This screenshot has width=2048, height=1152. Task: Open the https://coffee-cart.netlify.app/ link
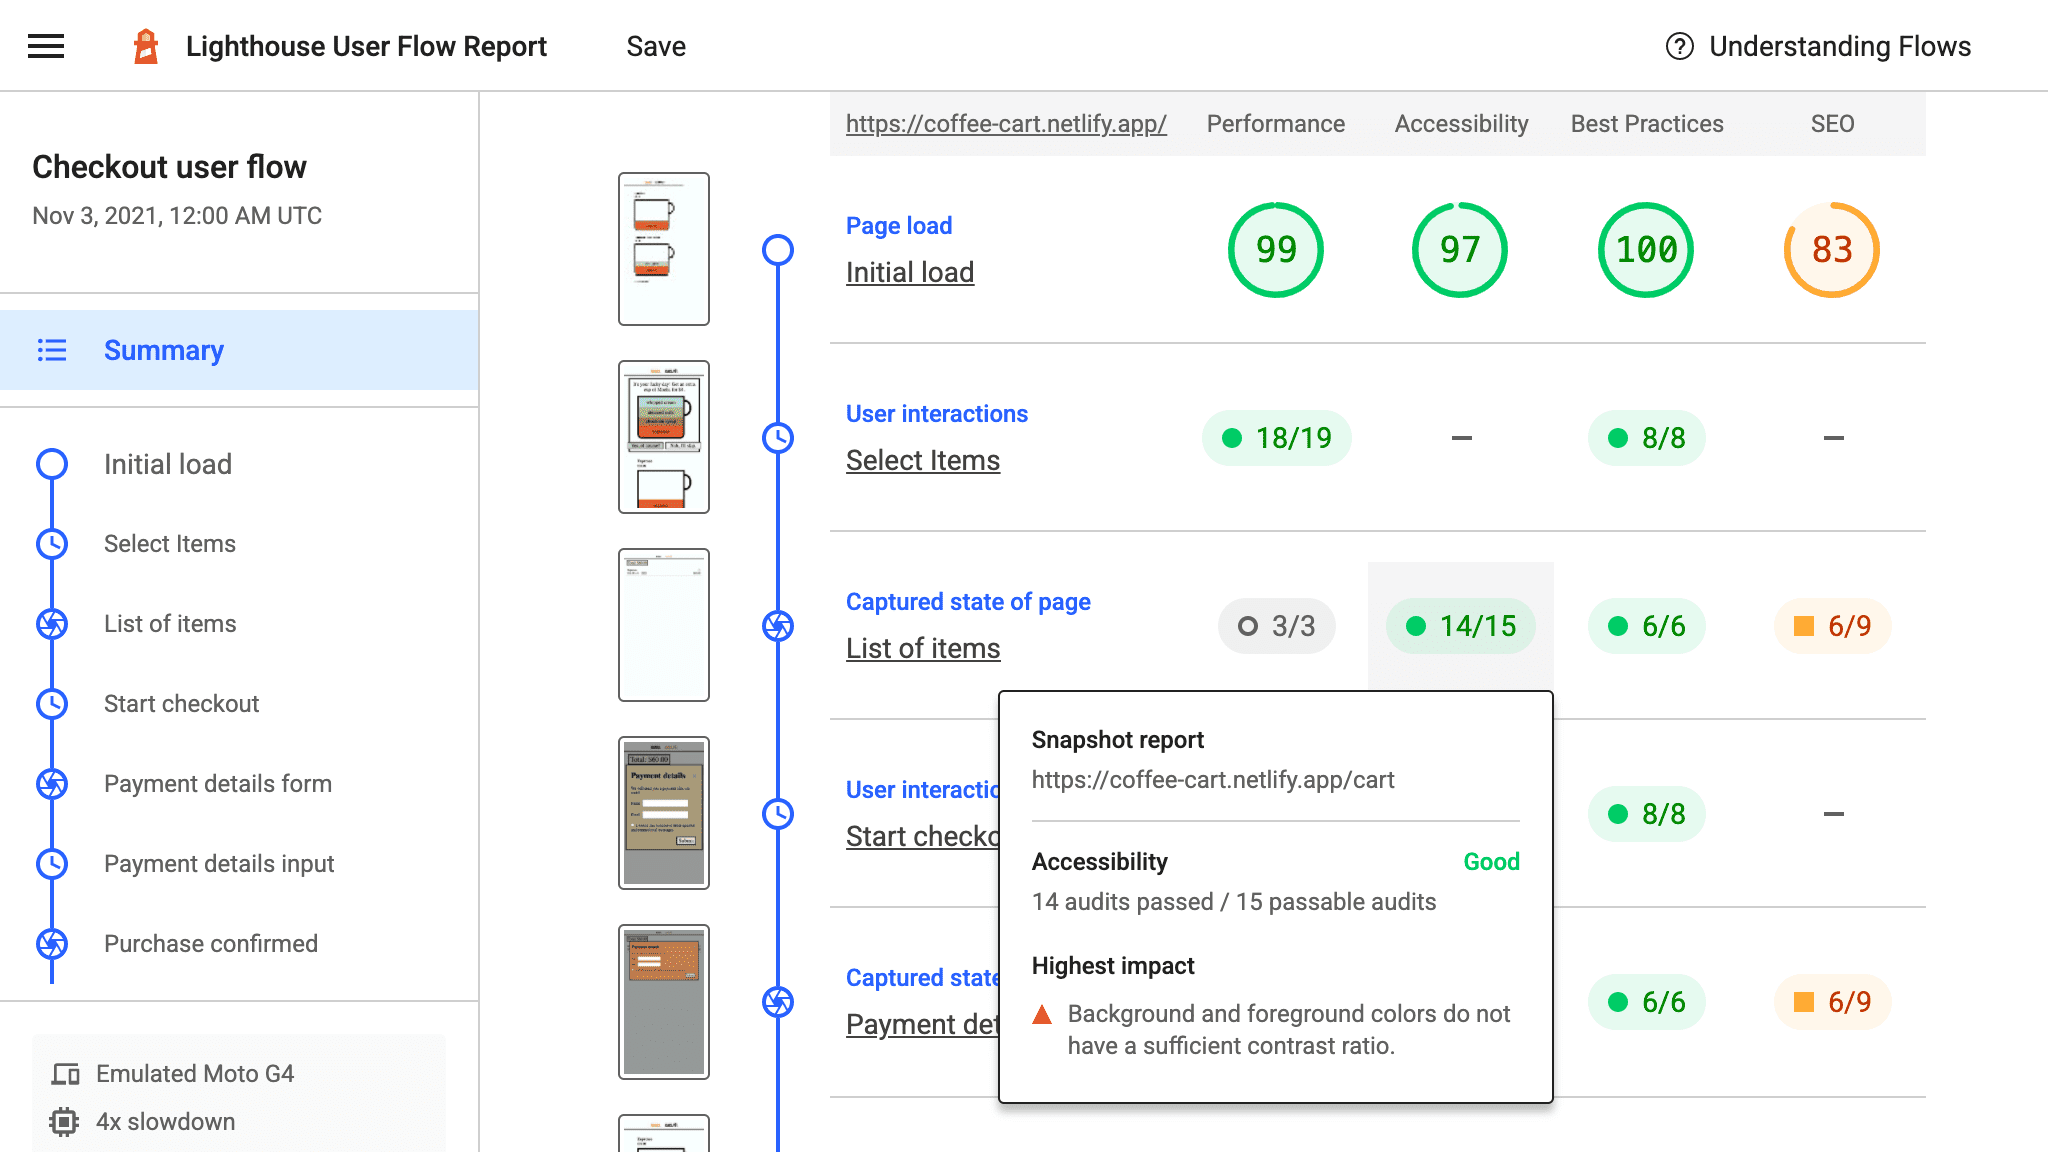(x=1006, y=124)
